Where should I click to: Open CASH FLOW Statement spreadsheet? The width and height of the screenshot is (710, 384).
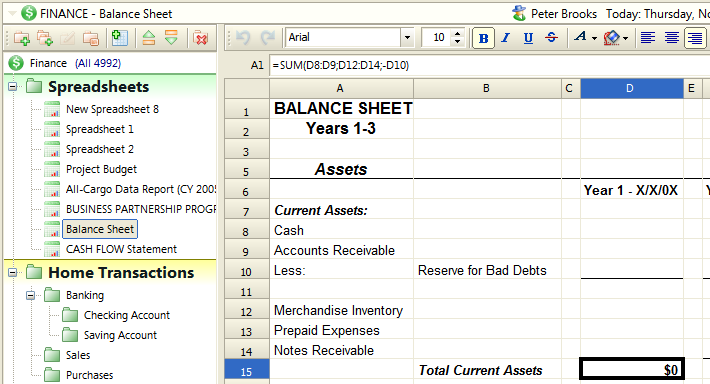click(x=121, y=249)
